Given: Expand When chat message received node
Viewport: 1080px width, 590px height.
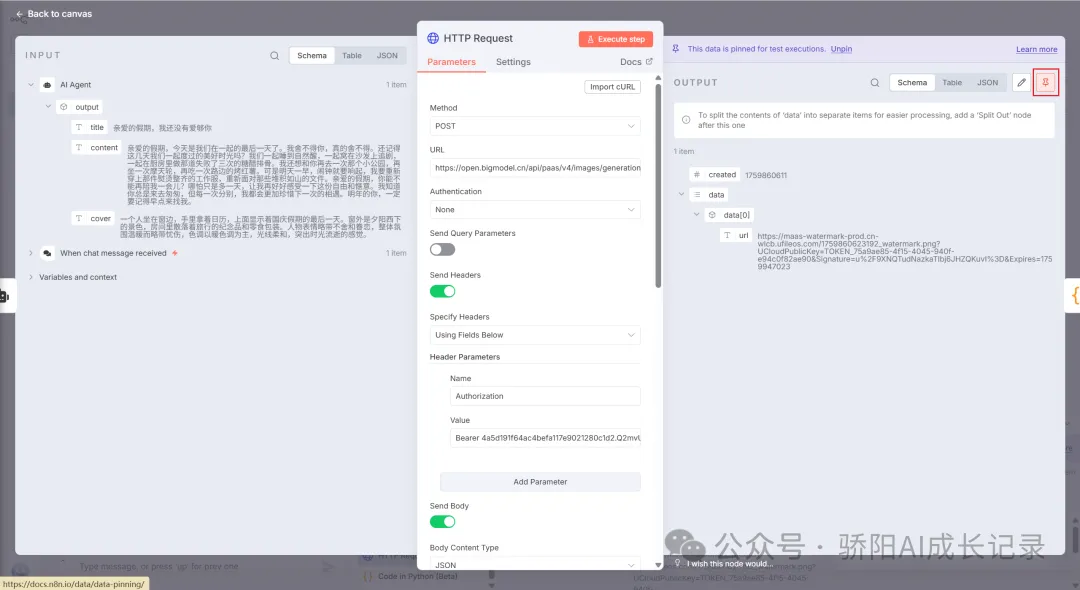Looking at the screenshot, I should (31, 253).
